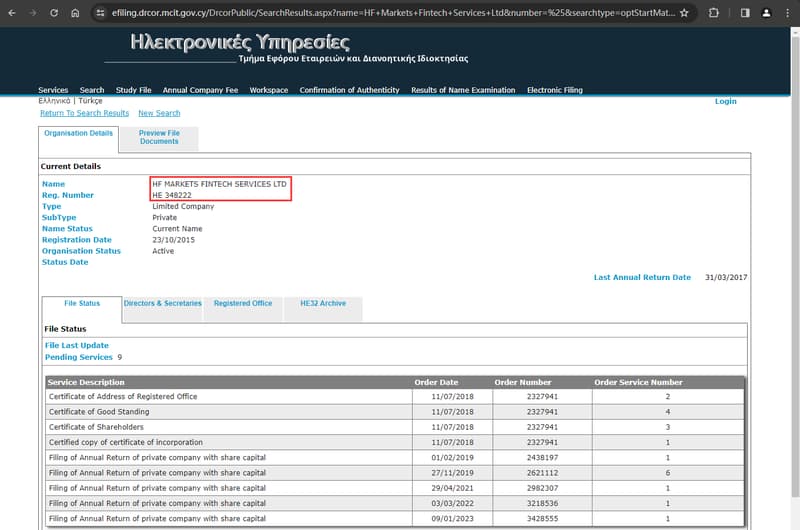Open the Preview File Documents tab
Image resolution: width=800 pixels, height=530 pixels.
pyautogui.click(x=159, y=137)
